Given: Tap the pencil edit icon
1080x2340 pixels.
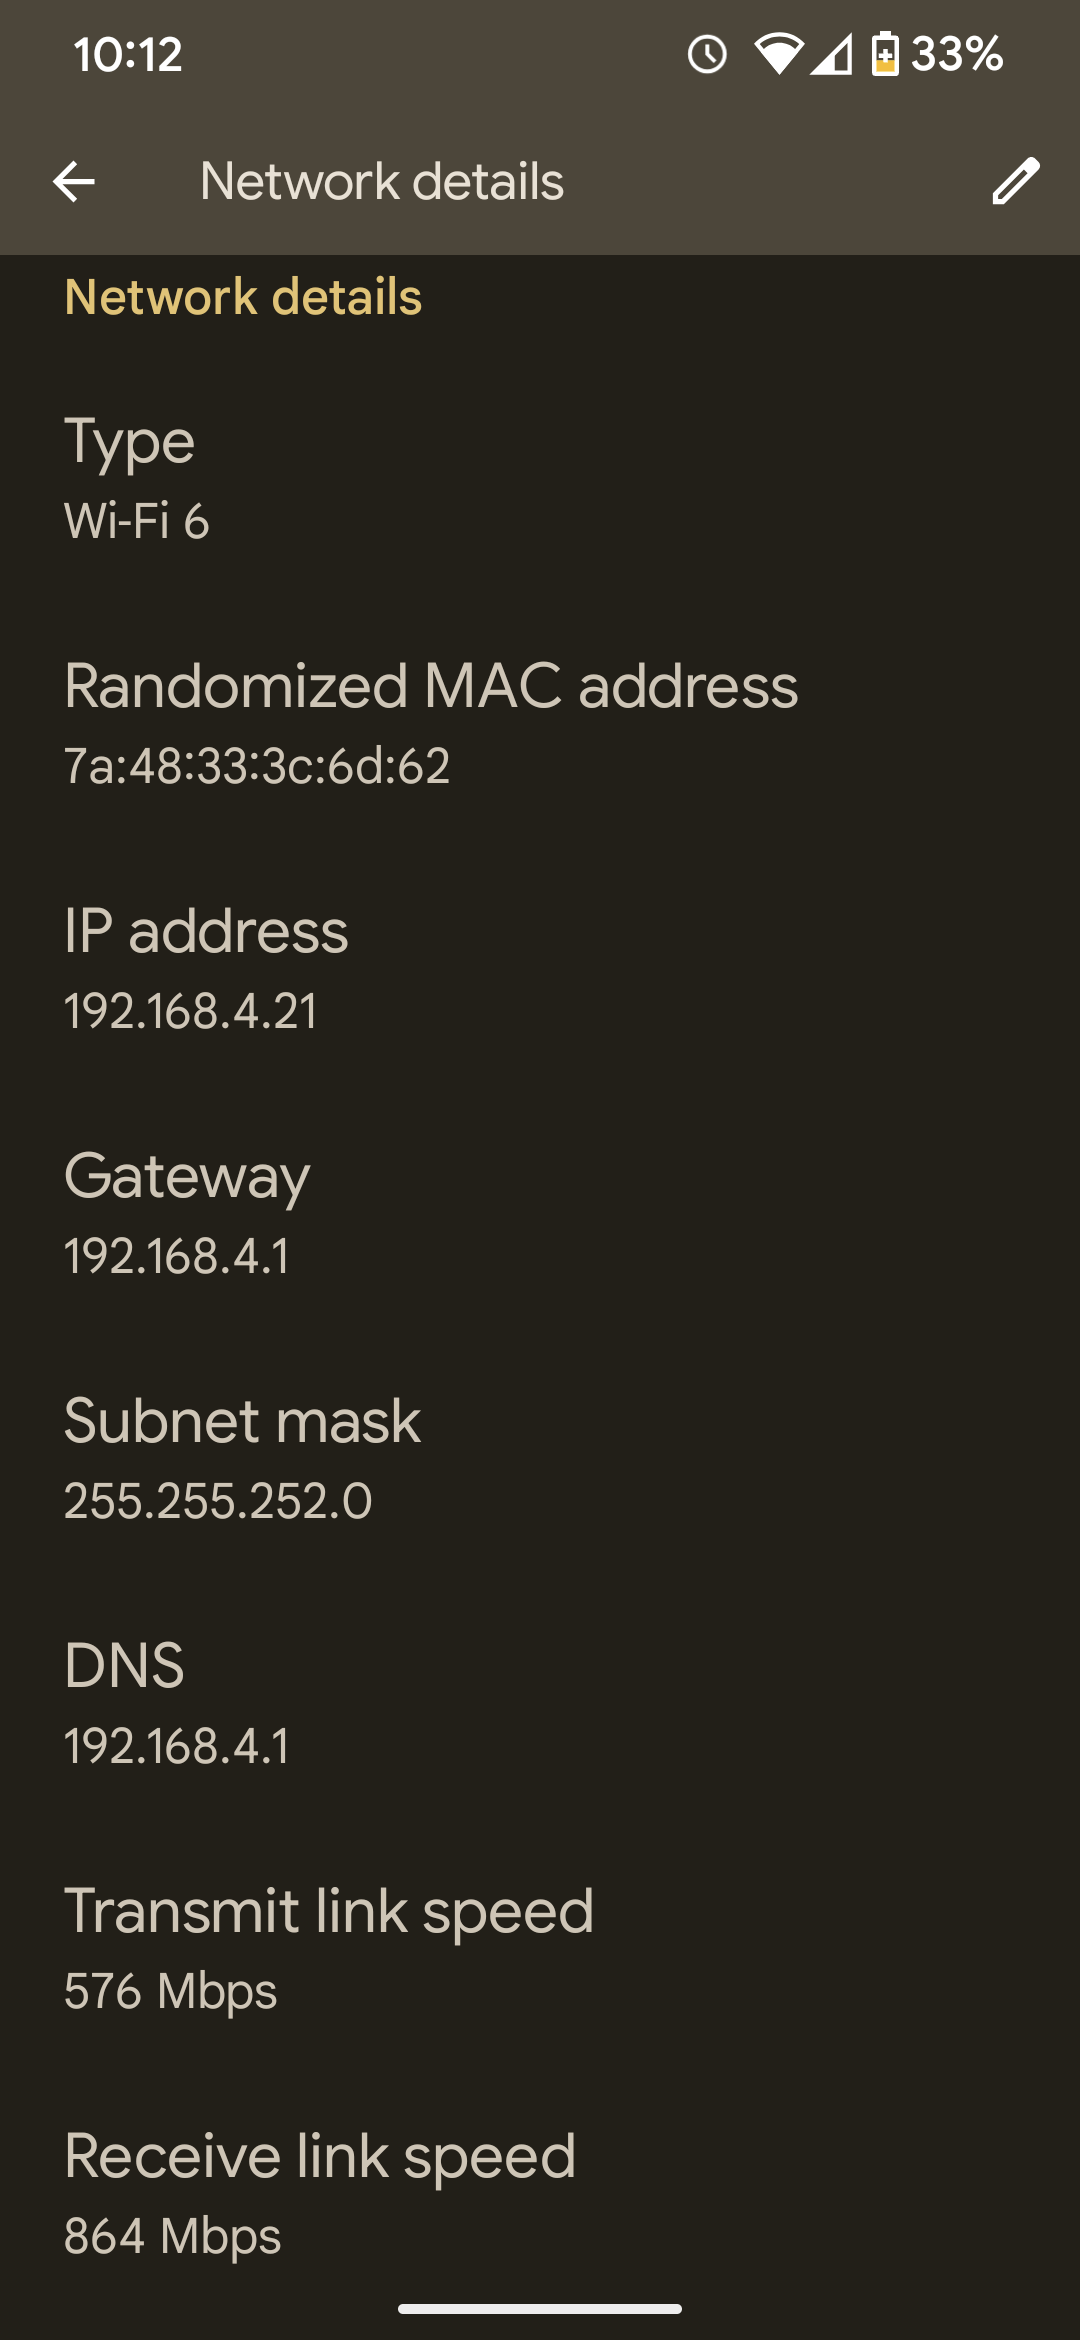Looking at the screenshot, I should click(x=1015, y=182).
